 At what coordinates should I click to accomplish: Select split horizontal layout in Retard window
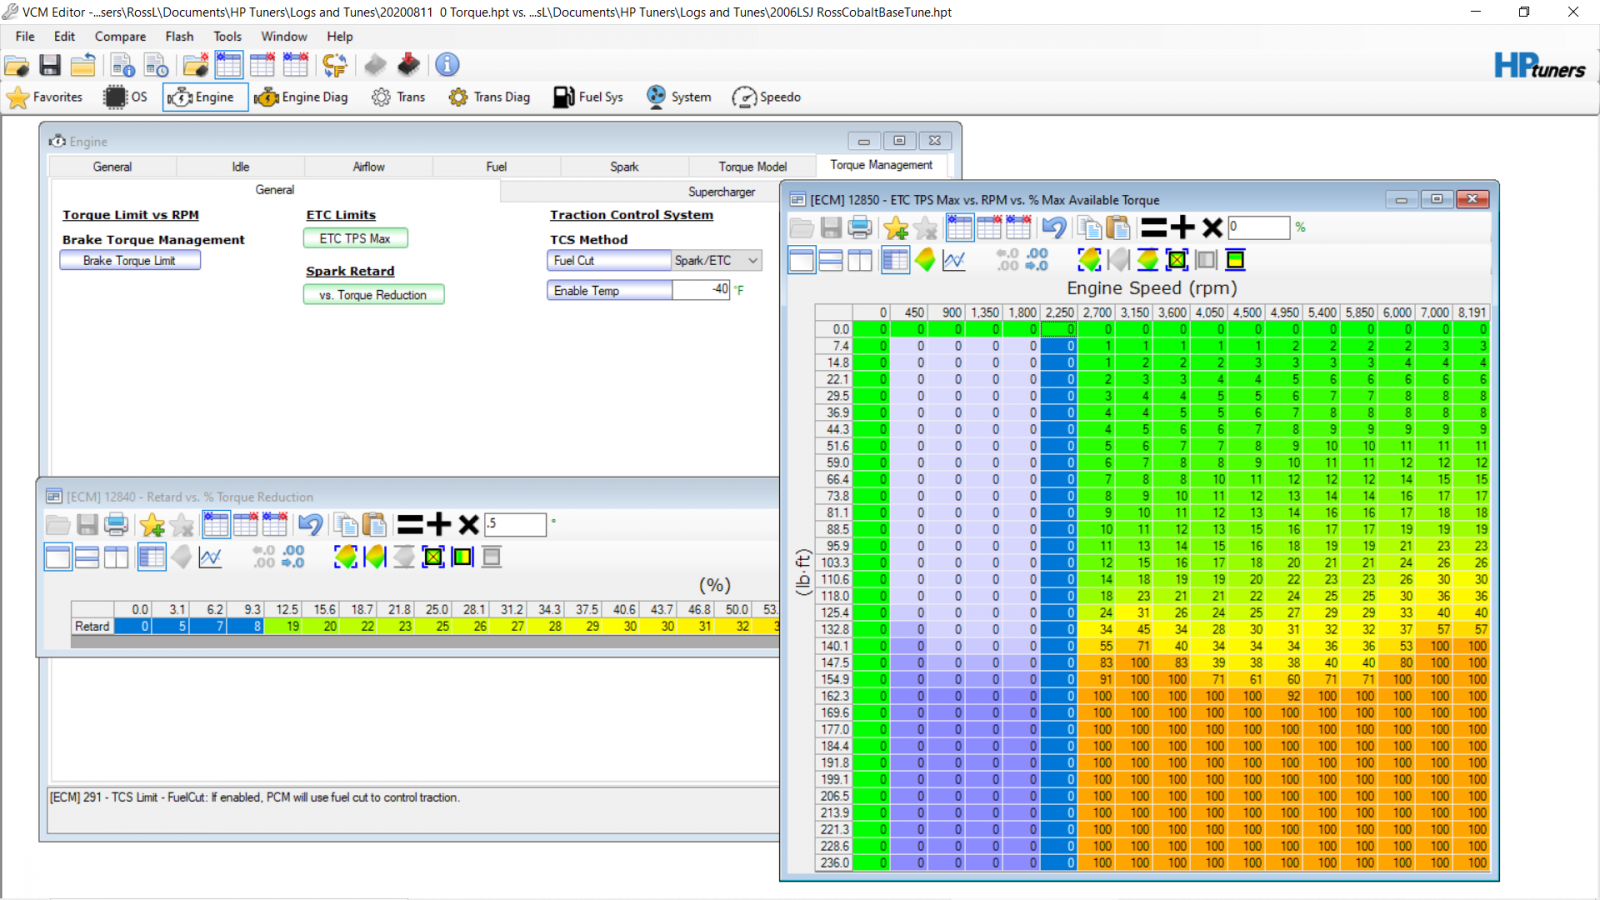tap(87, 557)
